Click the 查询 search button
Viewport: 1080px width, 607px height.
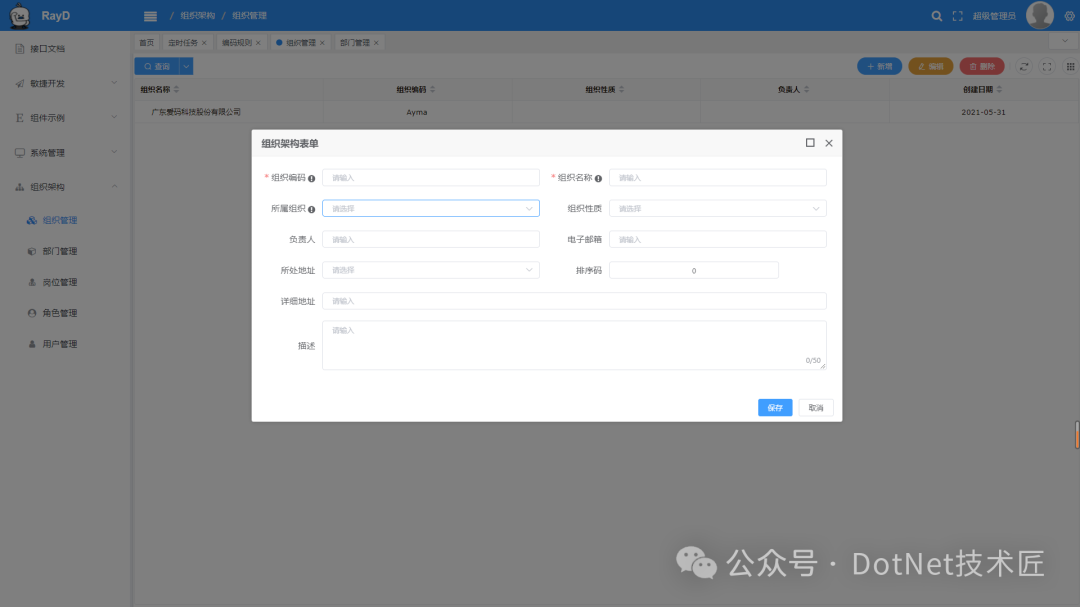157,66
